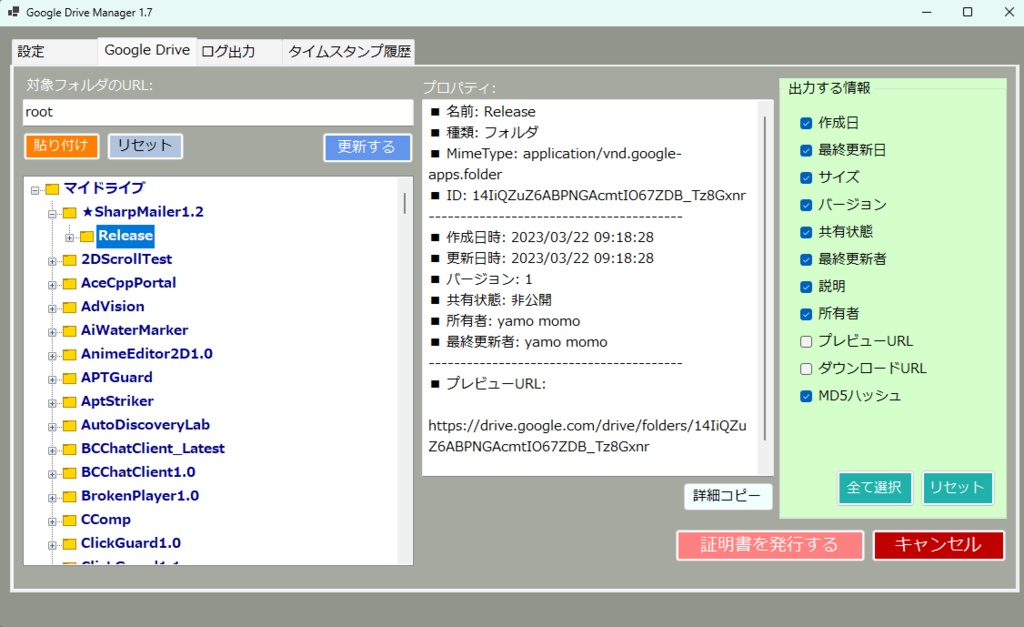The height and width of the screenshot is (627, 1024).
Task: Click the ★SharpMailer1.2 folder icon
Action: pos(69,213)
